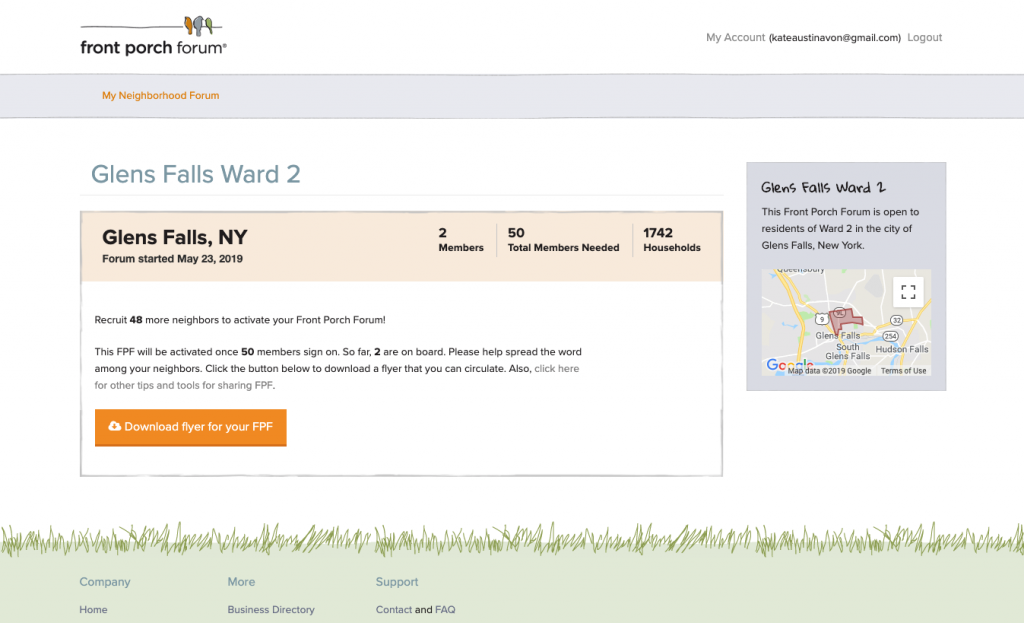Log out using the Logout link

pyautogui.click(x=924, y=37)
